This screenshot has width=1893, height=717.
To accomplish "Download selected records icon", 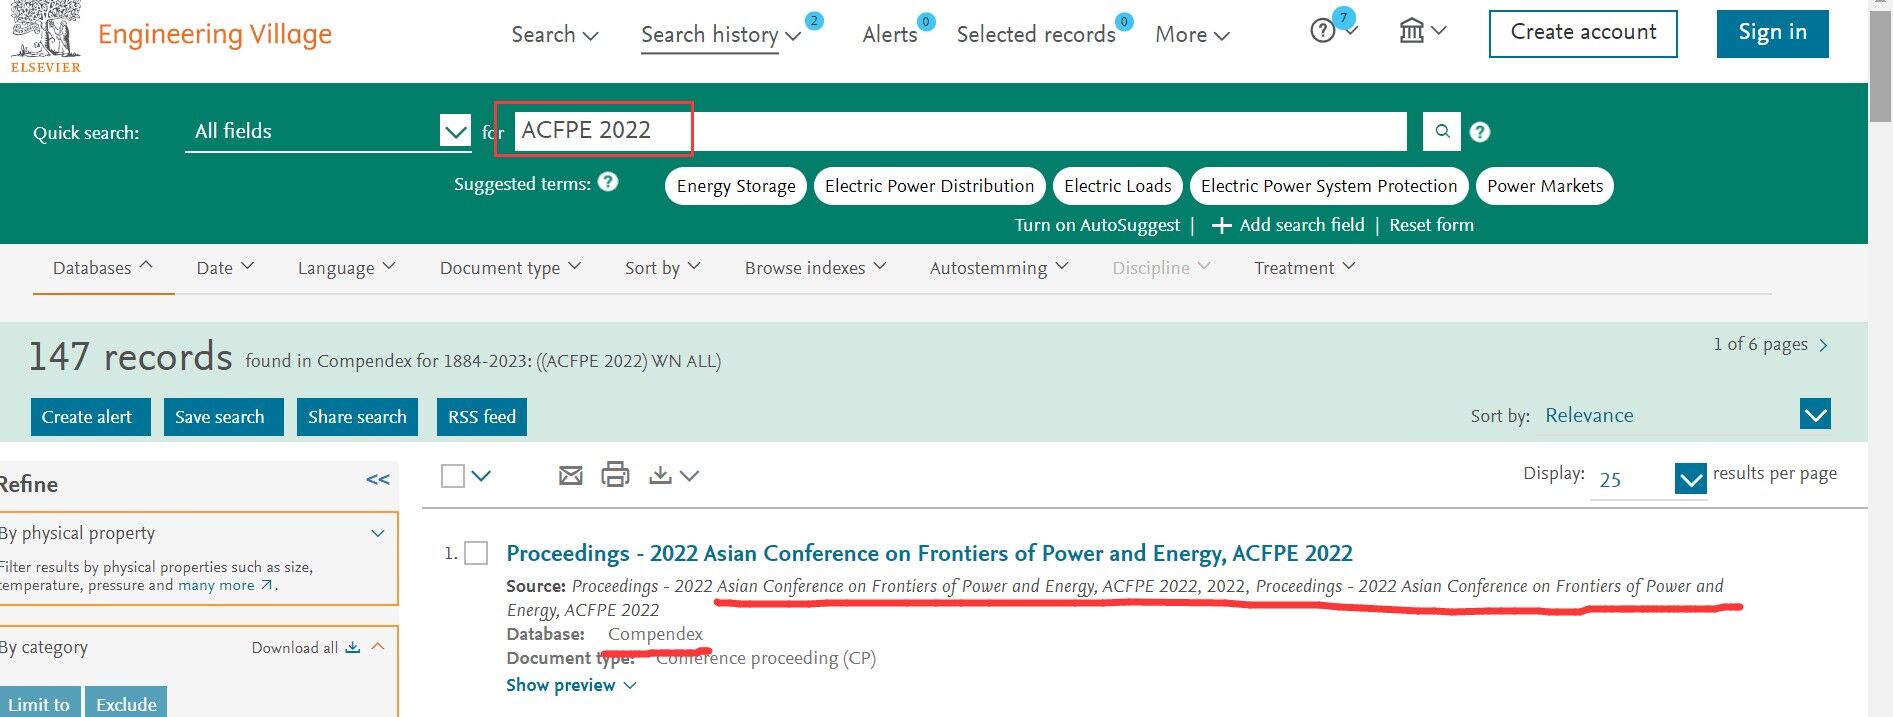I will (660, 475).
